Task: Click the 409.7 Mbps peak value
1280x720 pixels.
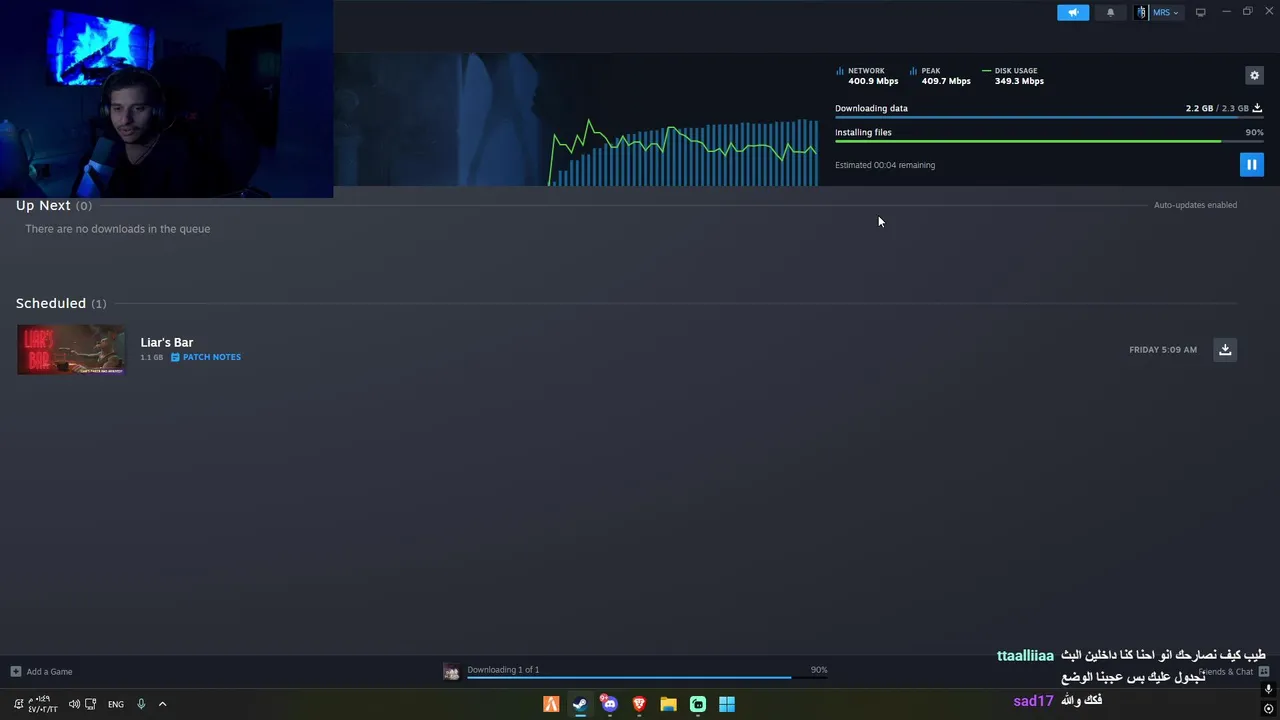Action: pos(946,81)
